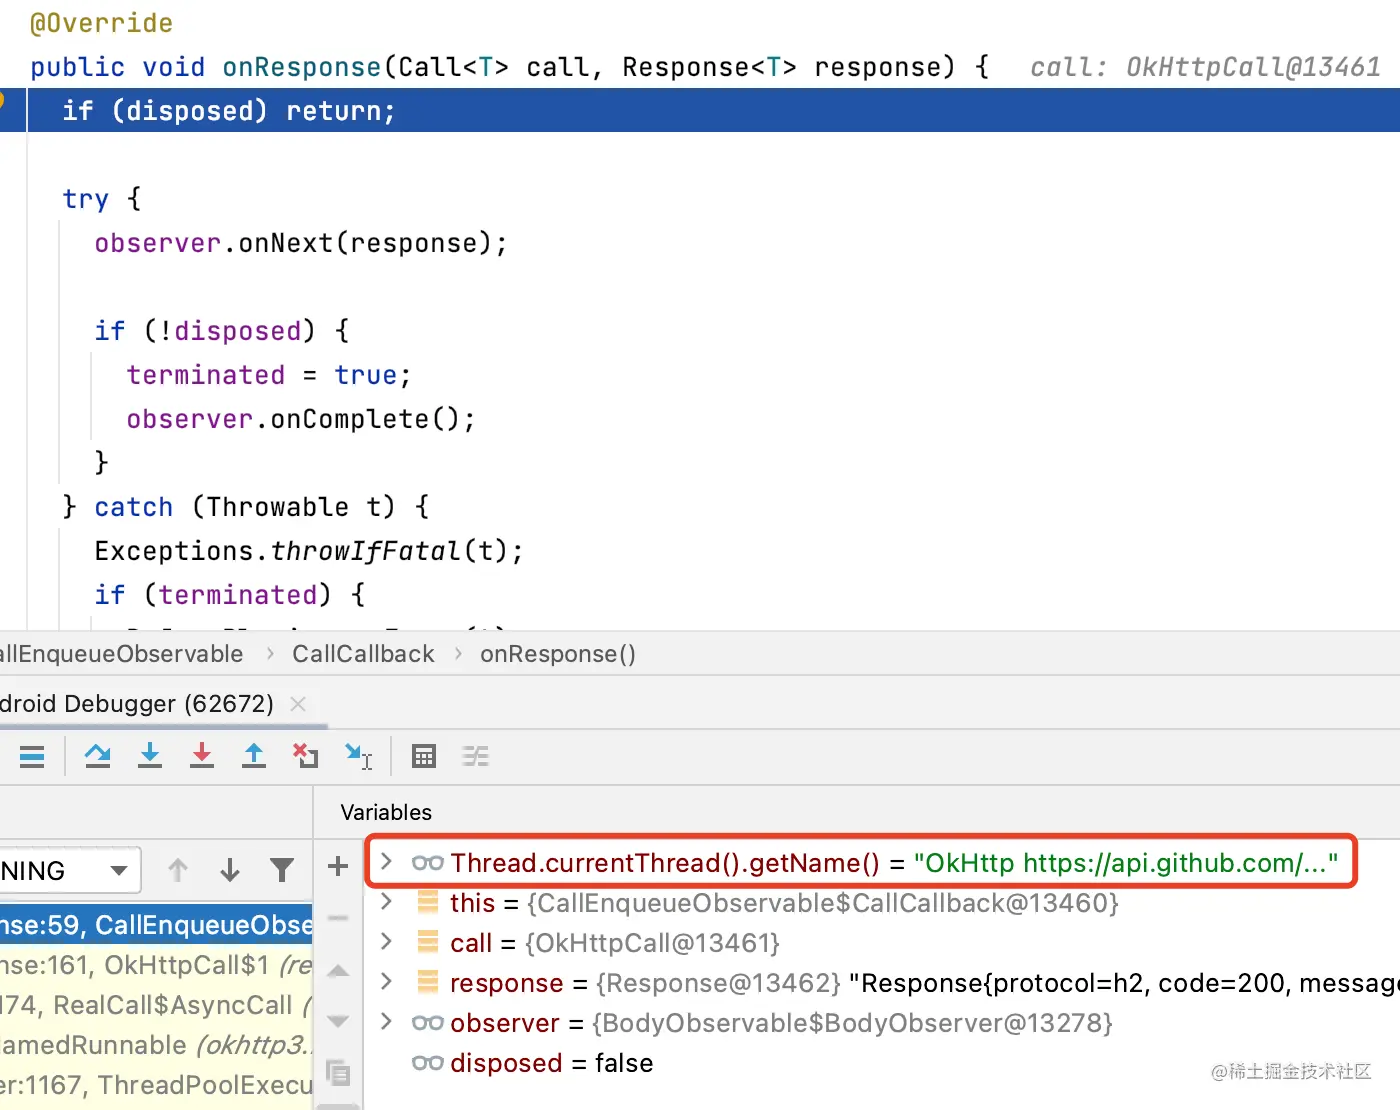Click the value {OkHttpCall@13461} in Variables
The image size is (1400, 1110).
coord(652,943)
